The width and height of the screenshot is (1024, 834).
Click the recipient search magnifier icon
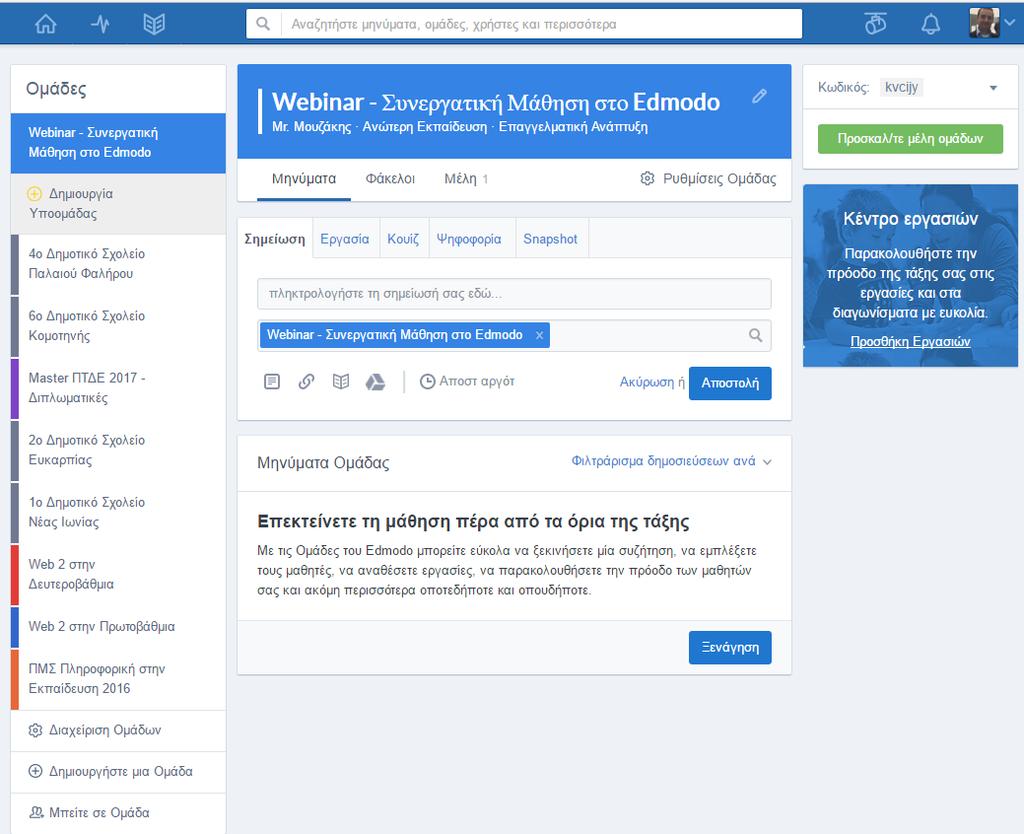click(756, 335)
